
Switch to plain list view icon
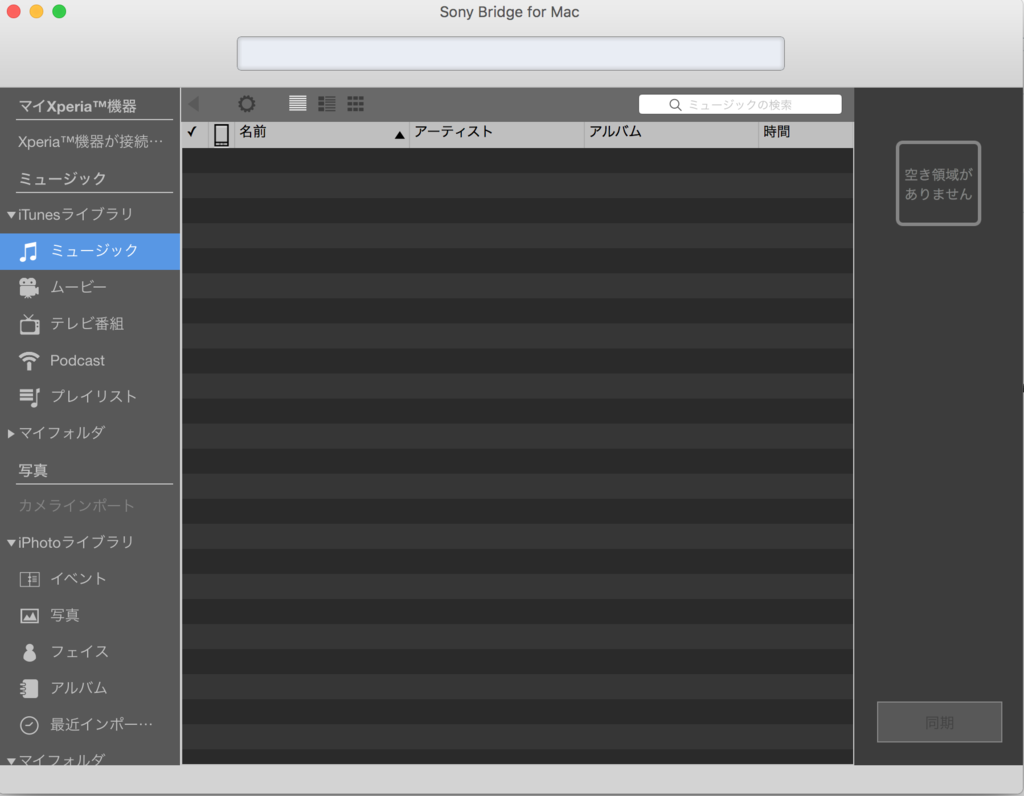(298, 103)
